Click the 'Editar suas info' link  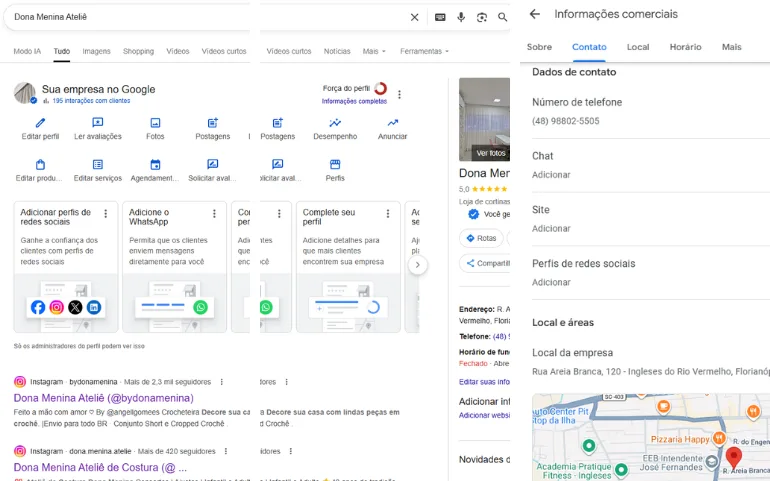[x=484, y=382]
